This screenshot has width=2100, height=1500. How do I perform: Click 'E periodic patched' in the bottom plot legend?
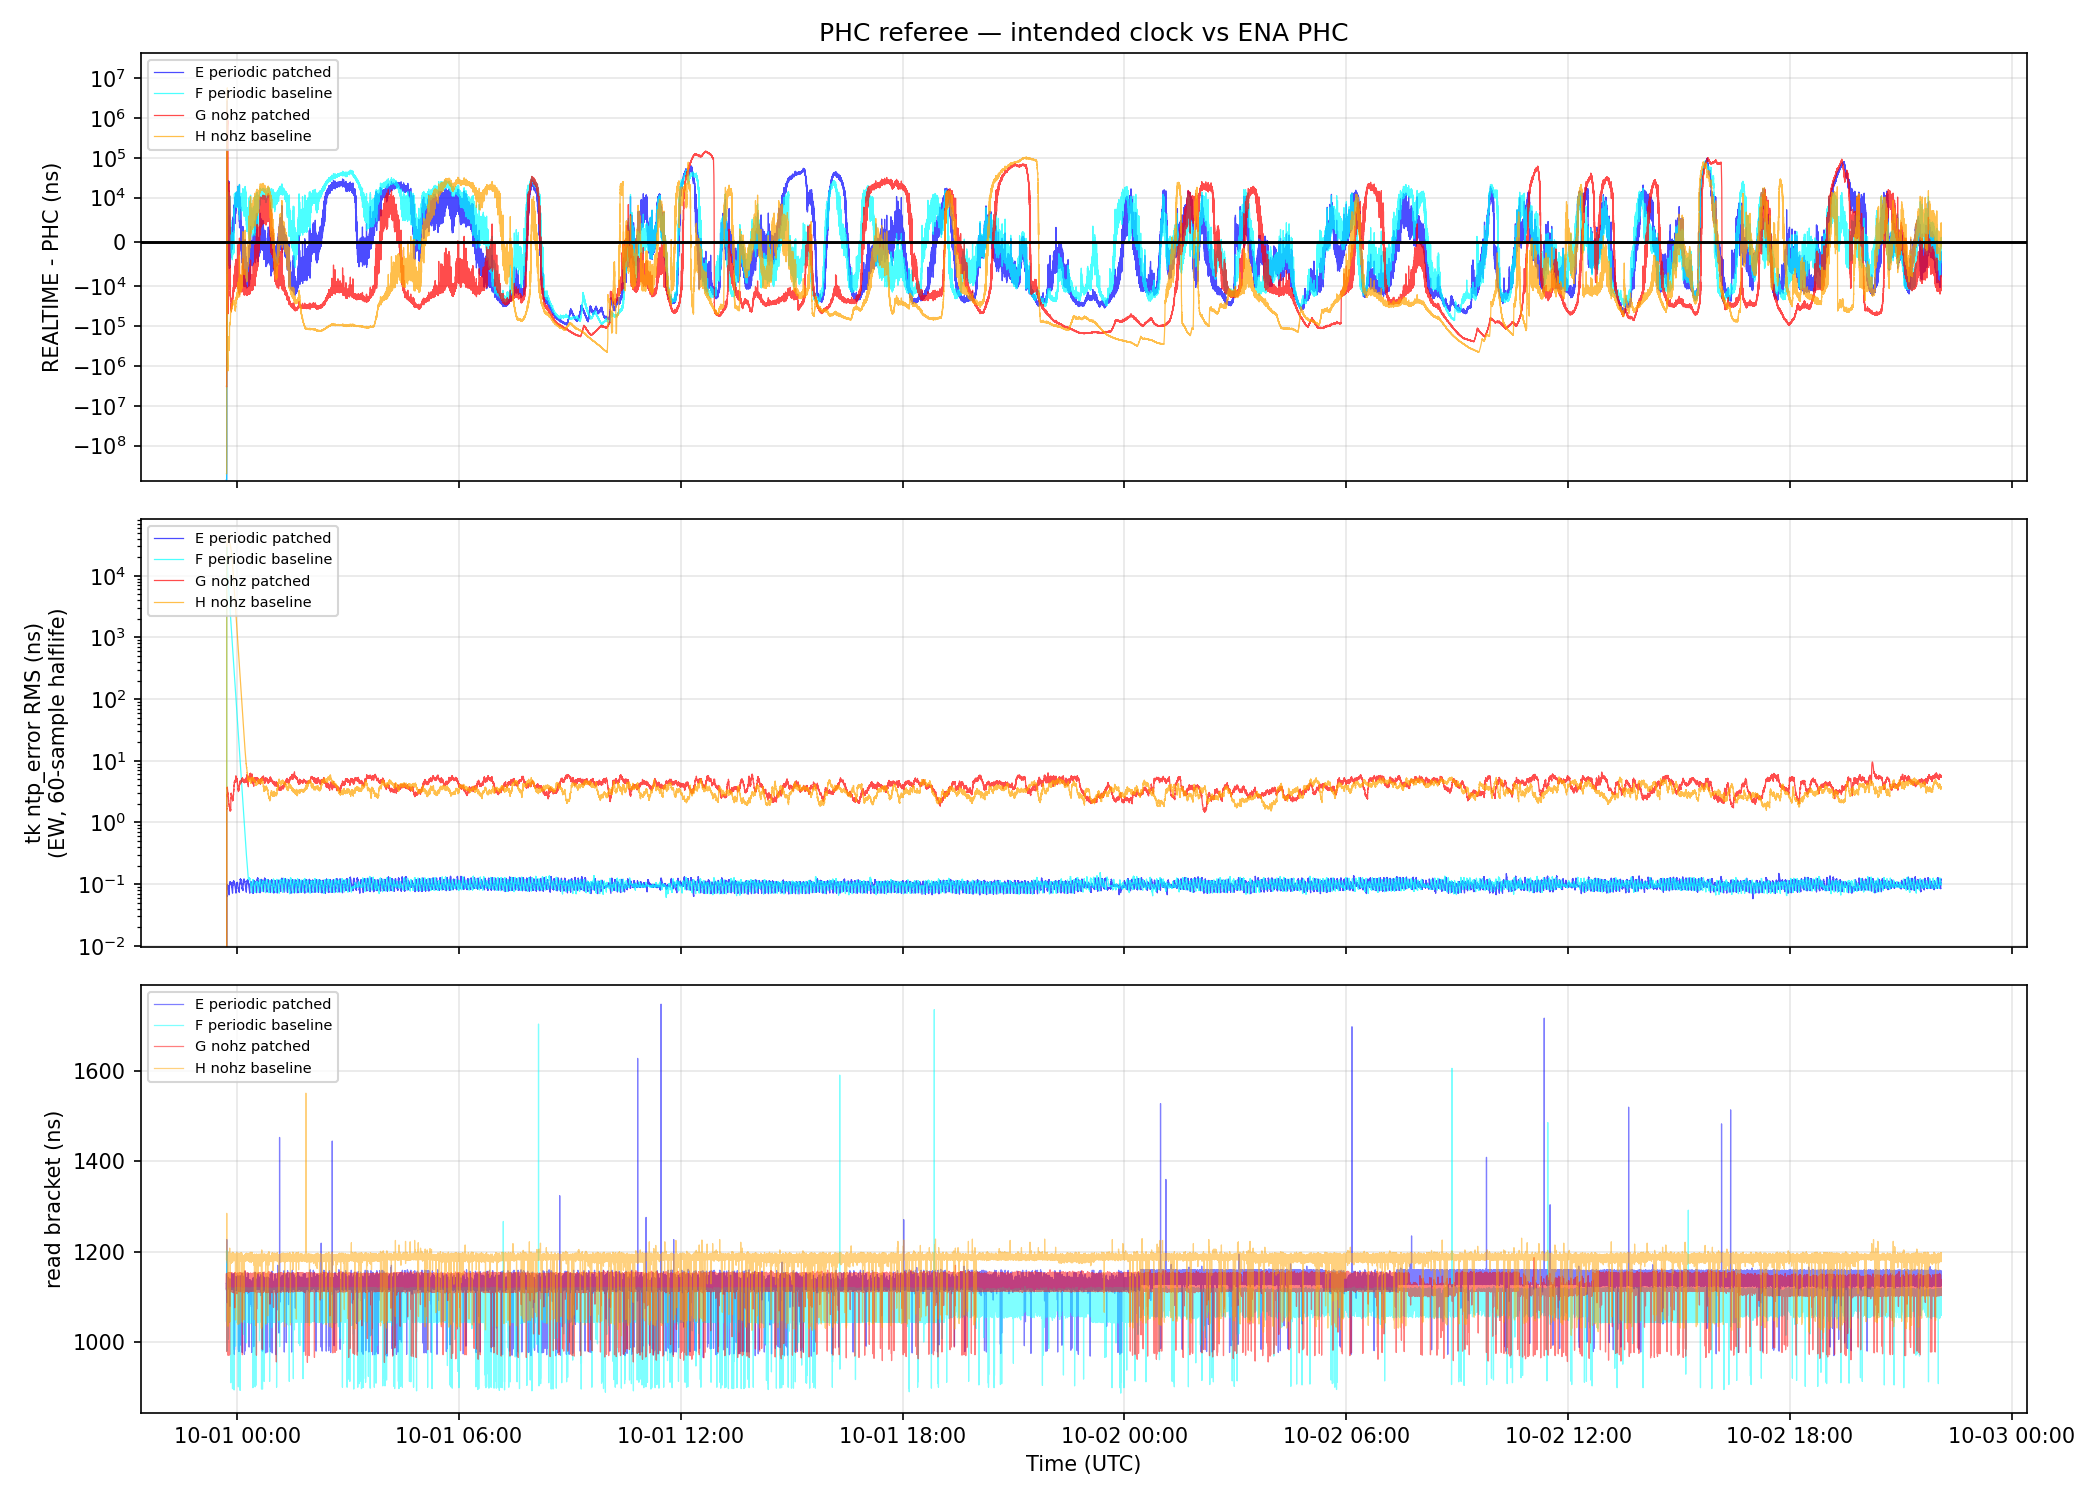point(263,1004)
